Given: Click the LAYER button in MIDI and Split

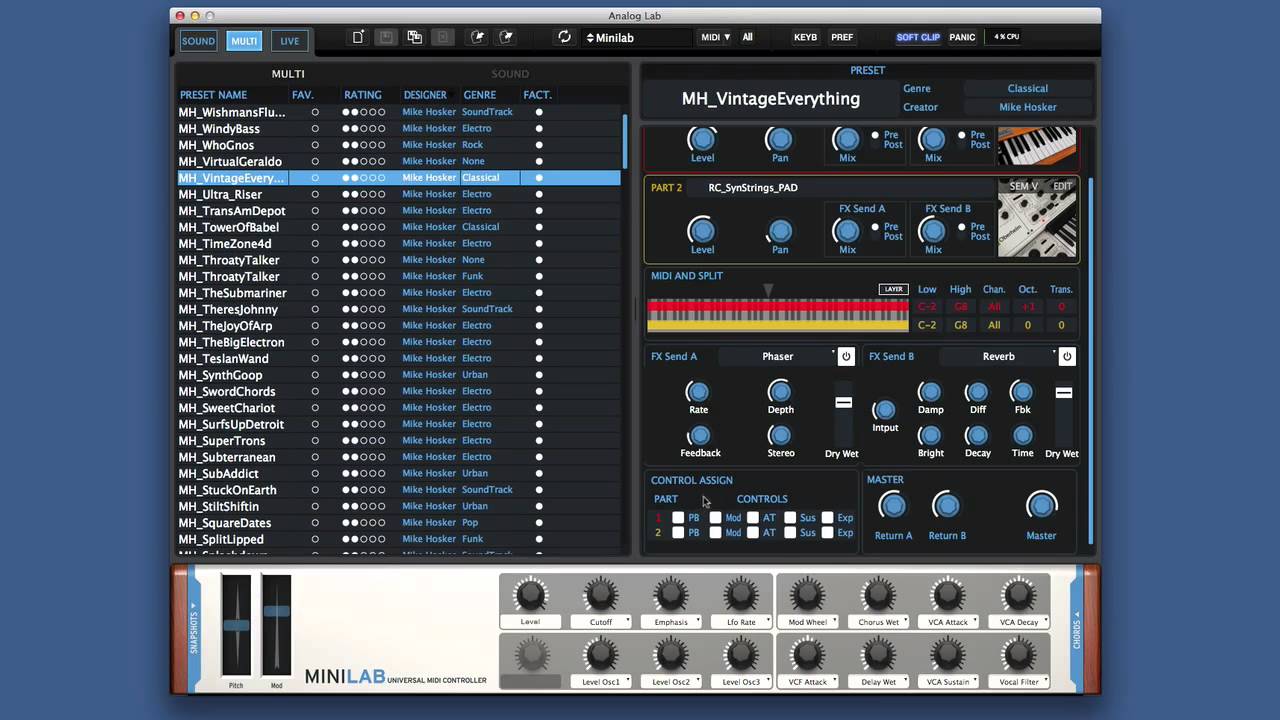Looking at the screenshot, I should point(893,289).
